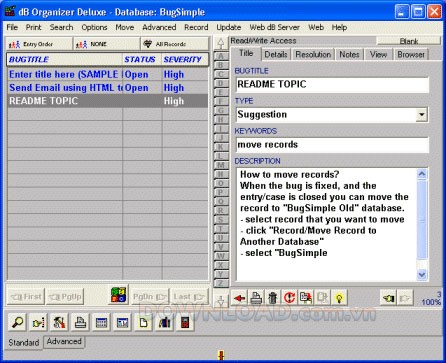The height and width of the screenshot is (363, 446).
Task: Click the red circular undo icon
Action: pyautogui.click(x=289, y=298)
